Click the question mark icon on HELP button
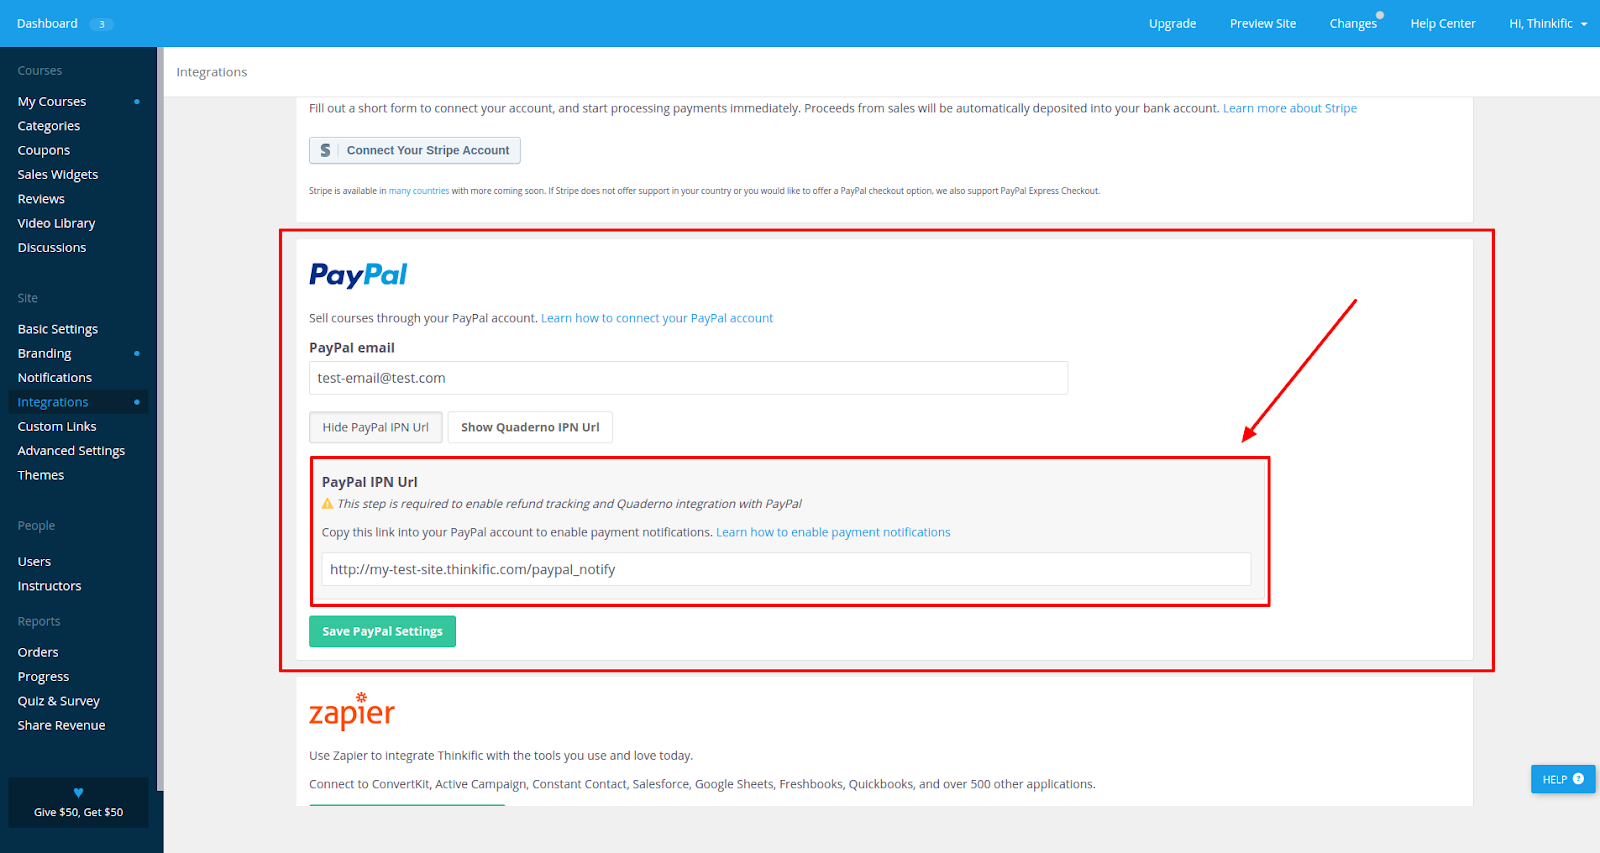Image resolution: width=1600 pixels, height=853 pixels. point(1578,779)
